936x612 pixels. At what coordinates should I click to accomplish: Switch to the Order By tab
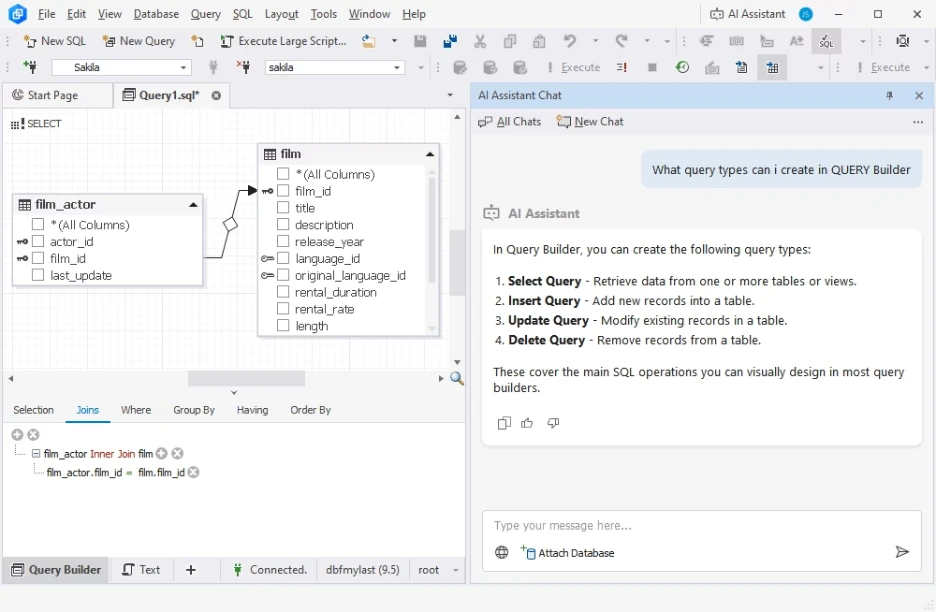point(310,410)
